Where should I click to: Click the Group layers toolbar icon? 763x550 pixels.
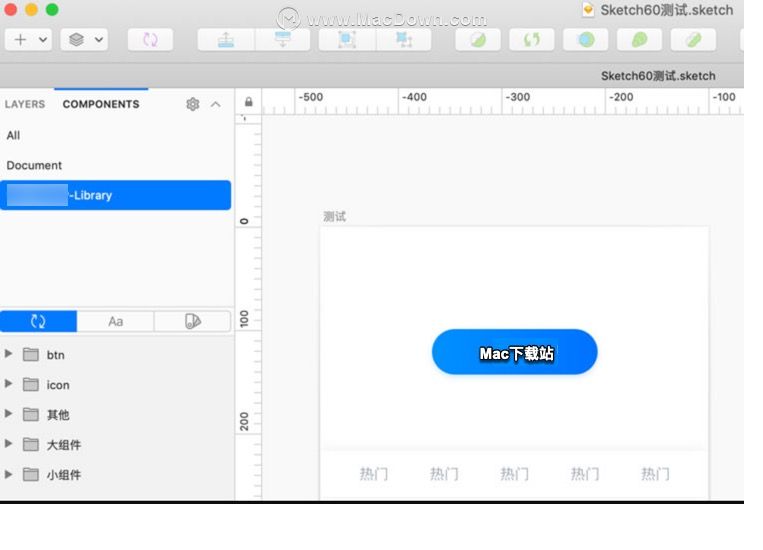pos(347,39)
